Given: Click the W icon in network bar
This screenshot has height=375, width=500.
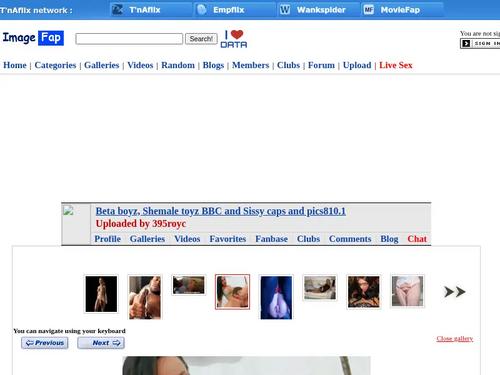Looking at the screenshot, I should [x=285, y=10].
